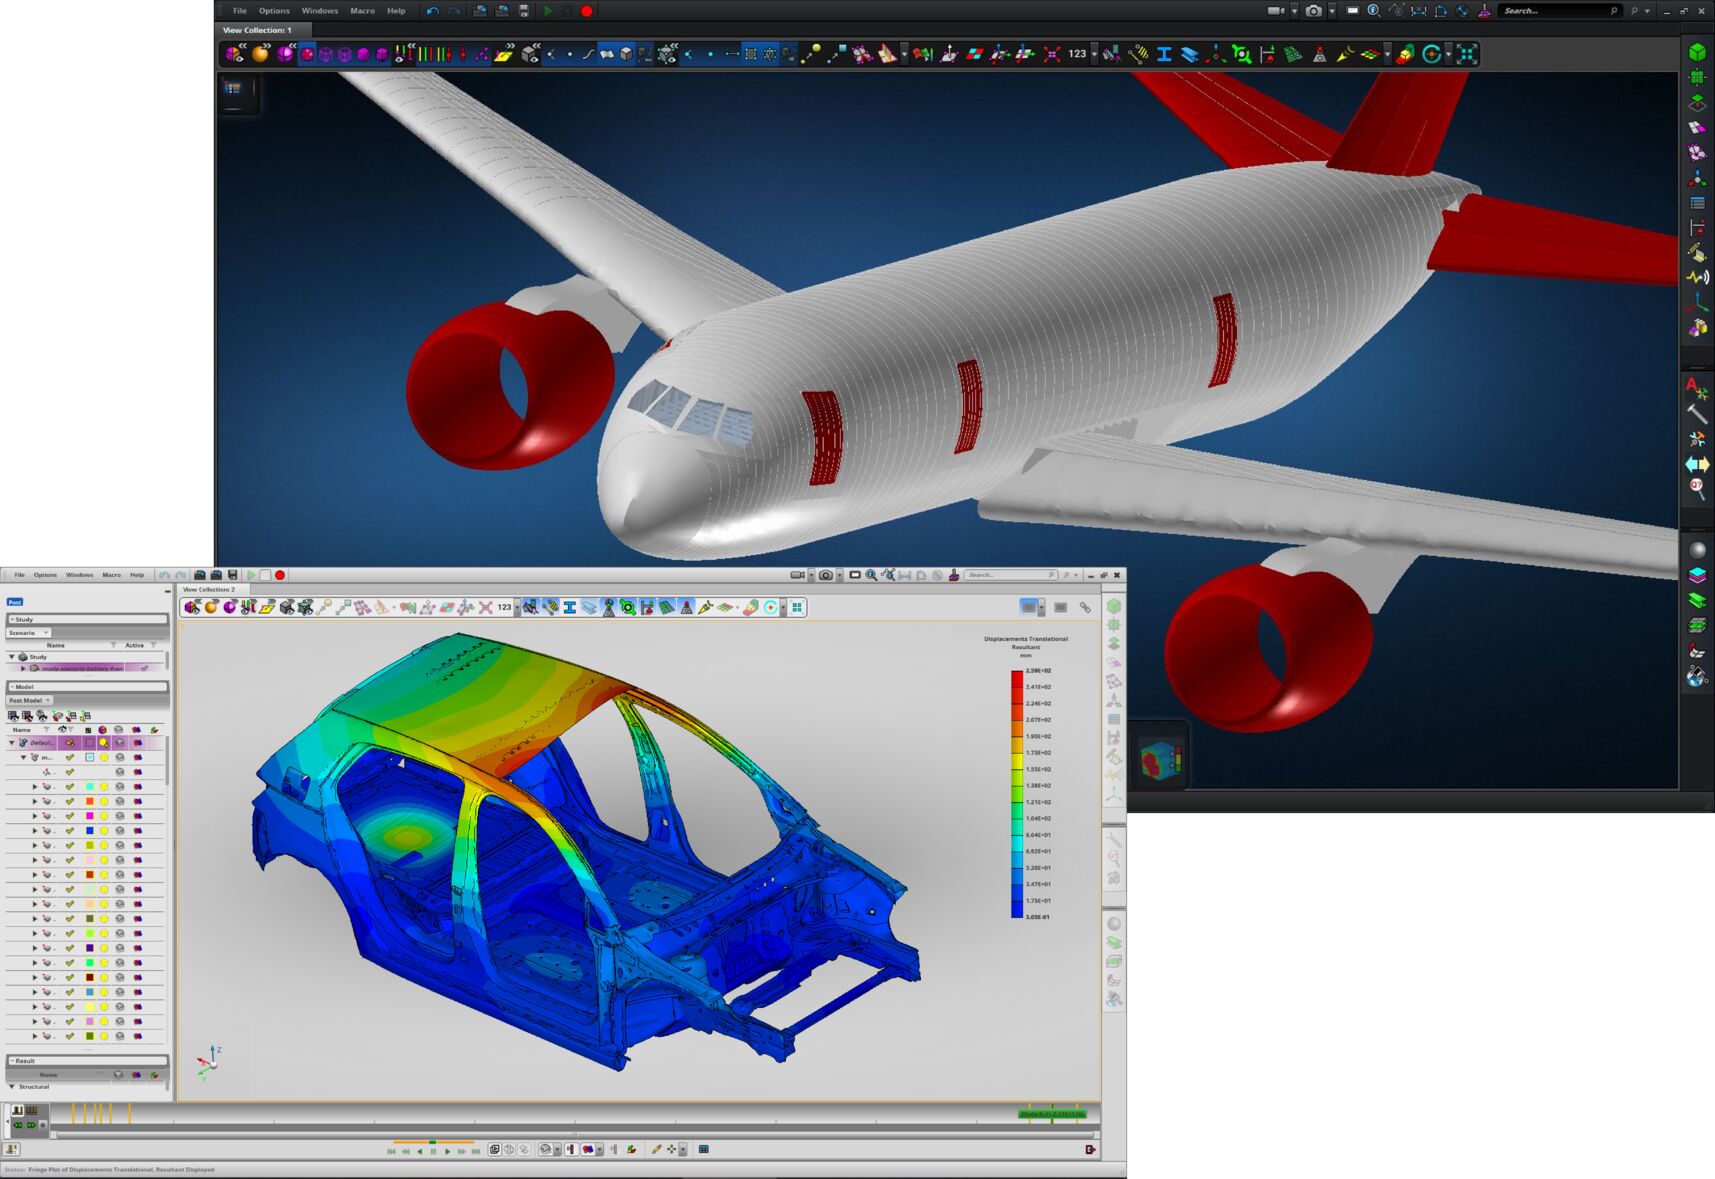Screen dimensions: 1715x1179
Task: Uncheck the green check on the first result row
Action: (x=69, y=757)
